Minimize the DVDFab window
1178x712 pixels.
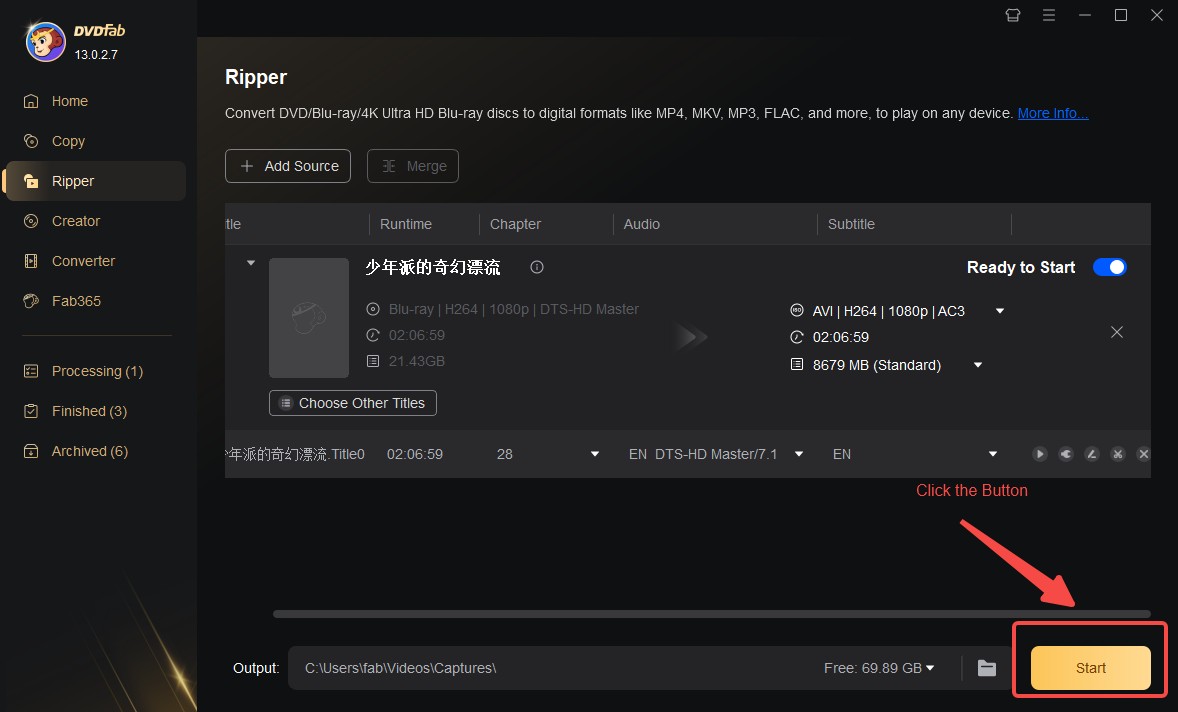[1084, 15]
